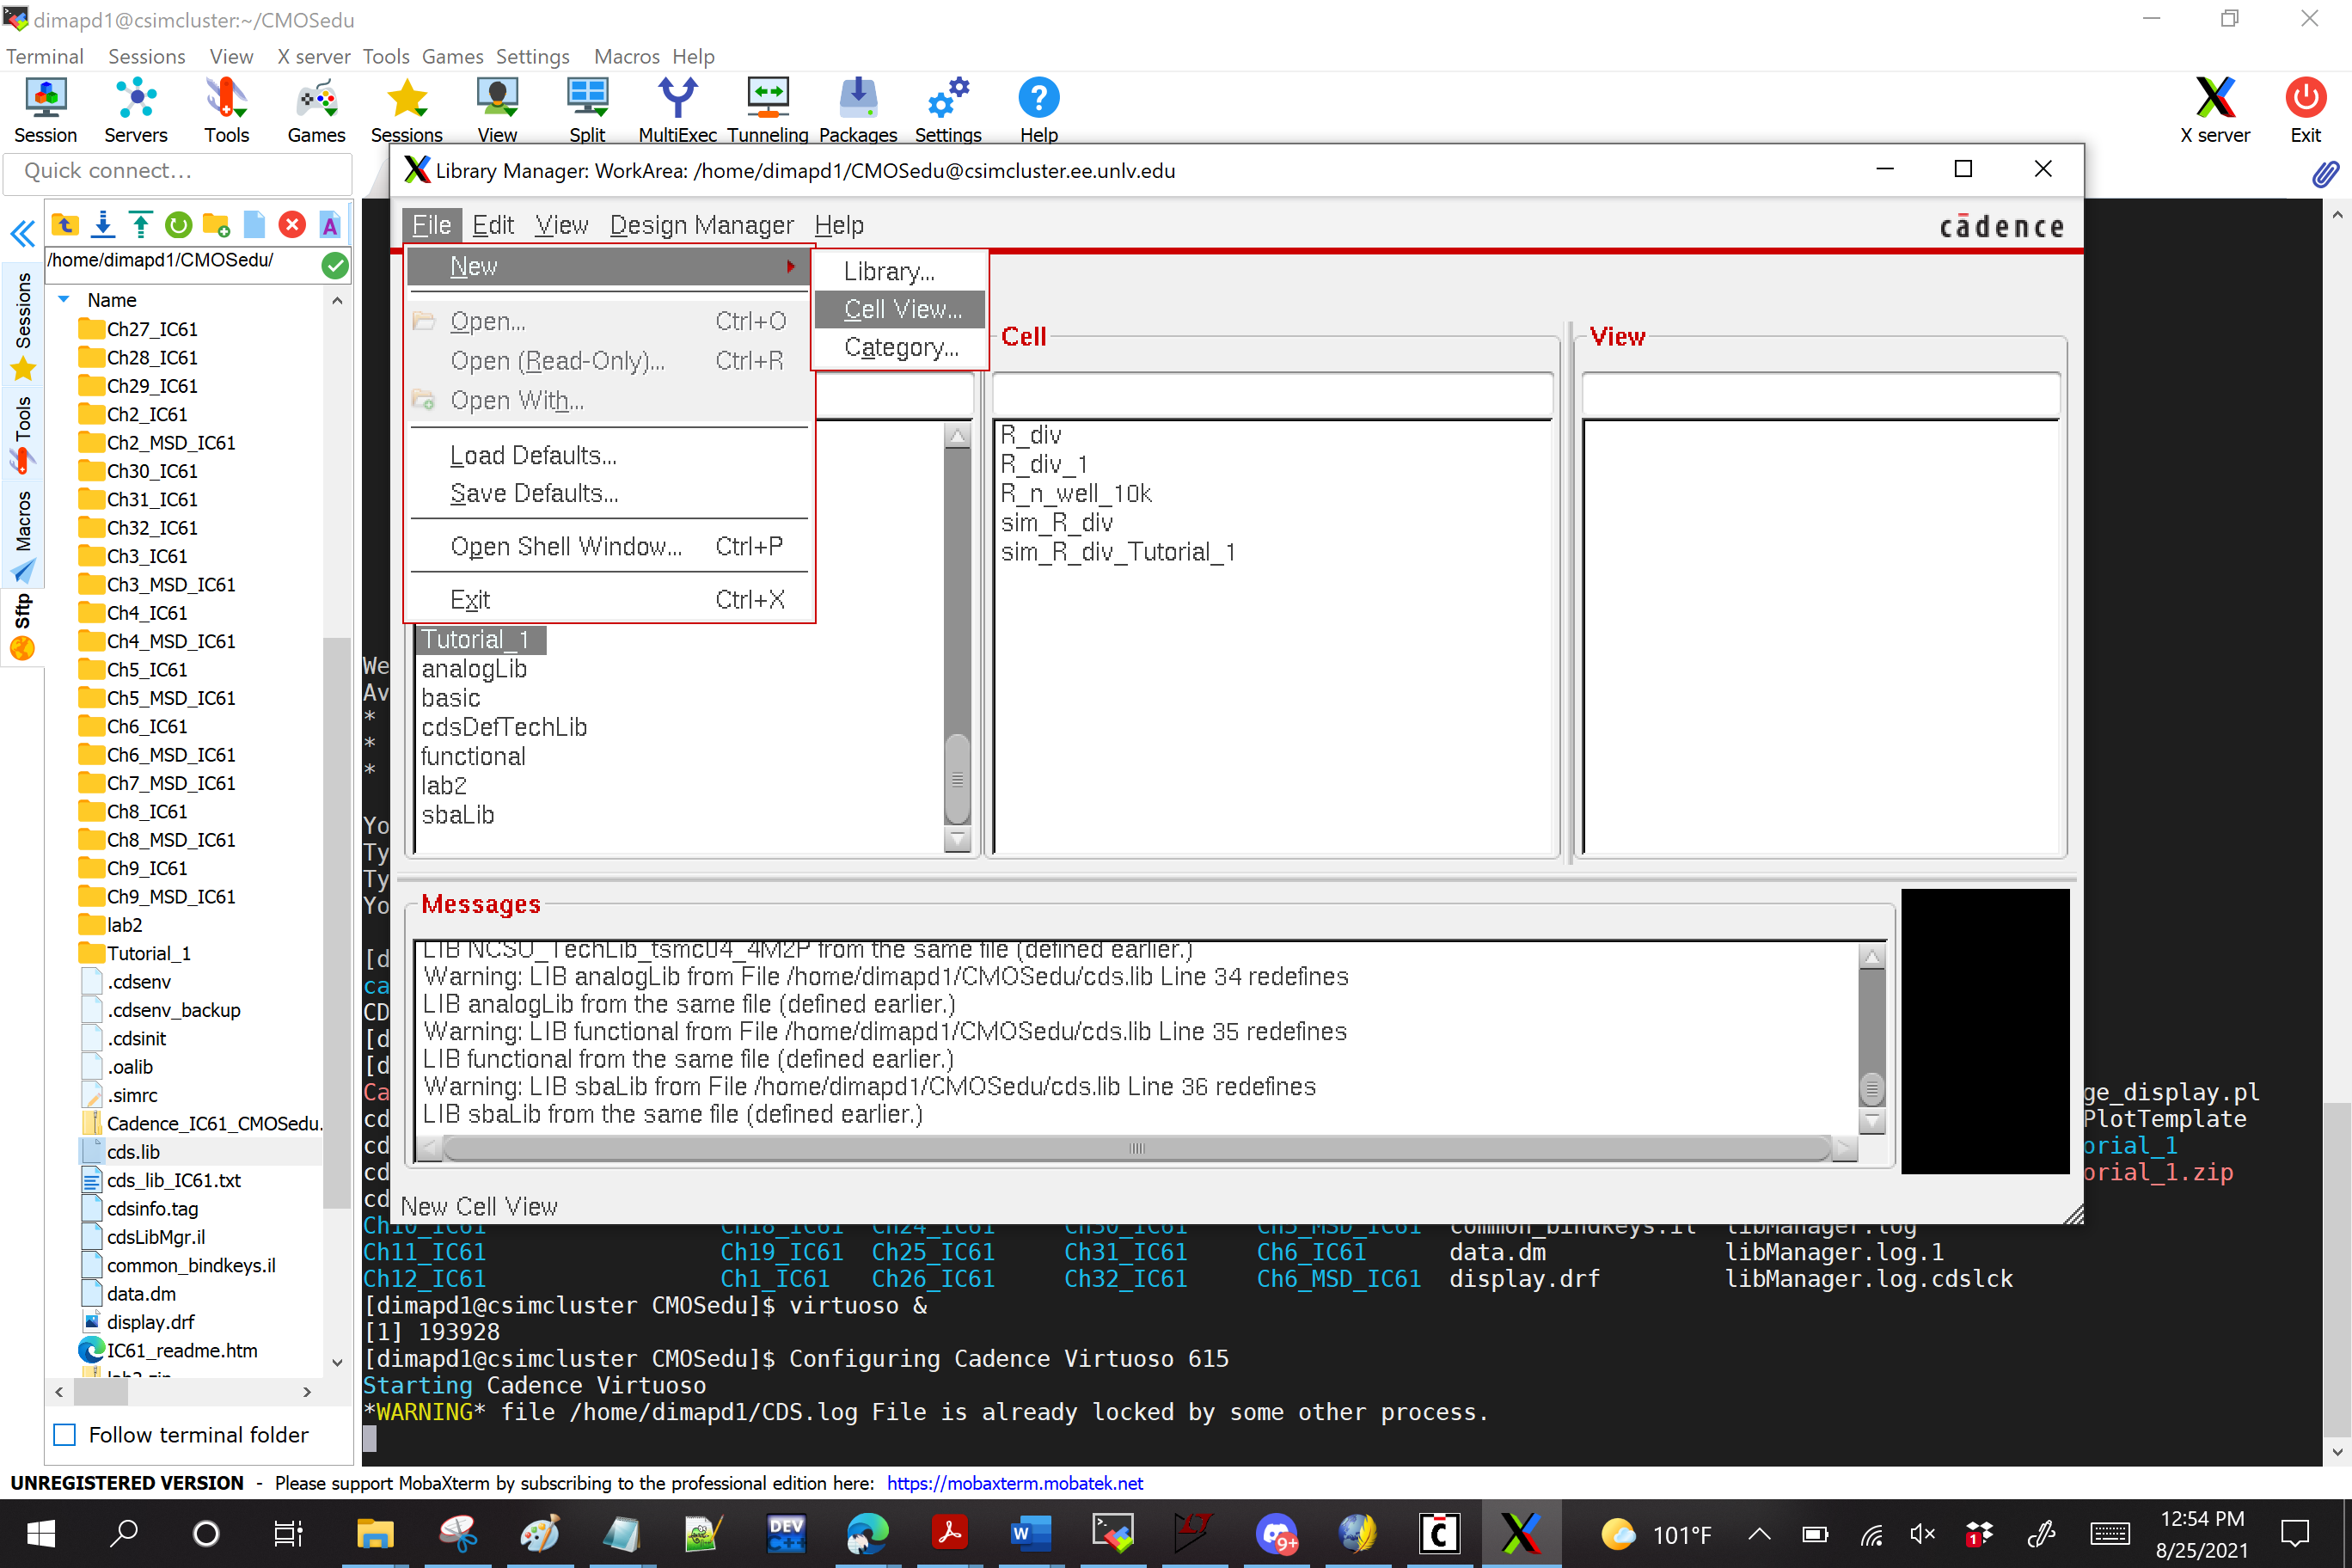Click the Quick connect input field

(x=178, y=171)
